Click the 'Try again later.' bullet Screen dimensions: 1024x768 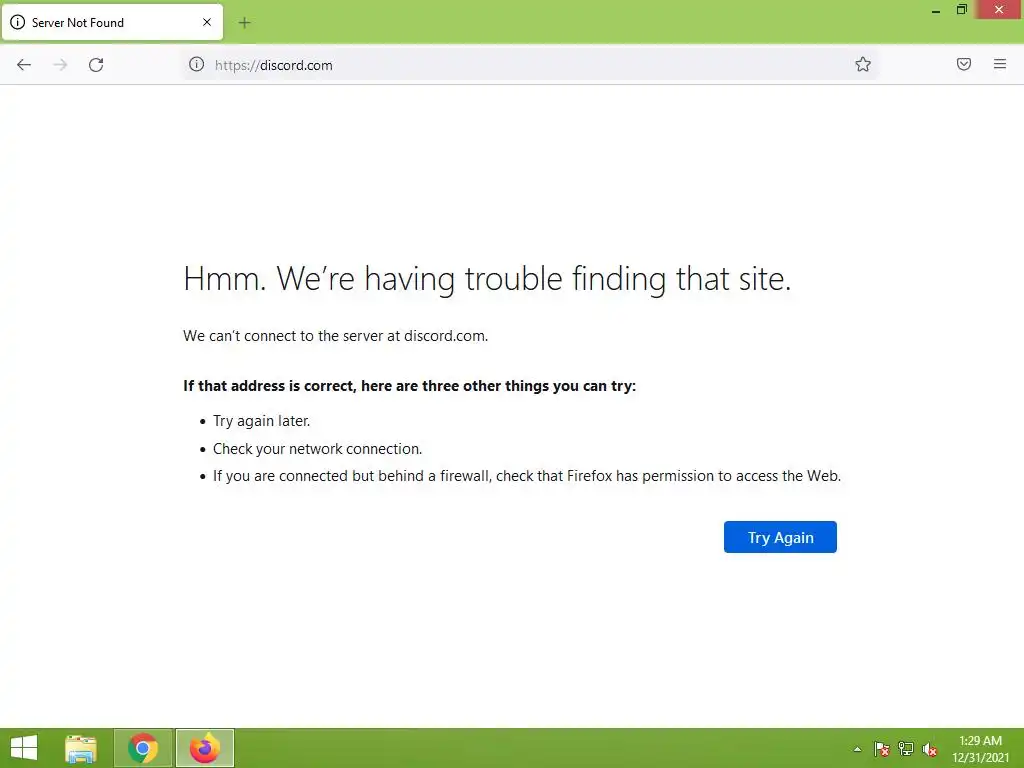261,421
